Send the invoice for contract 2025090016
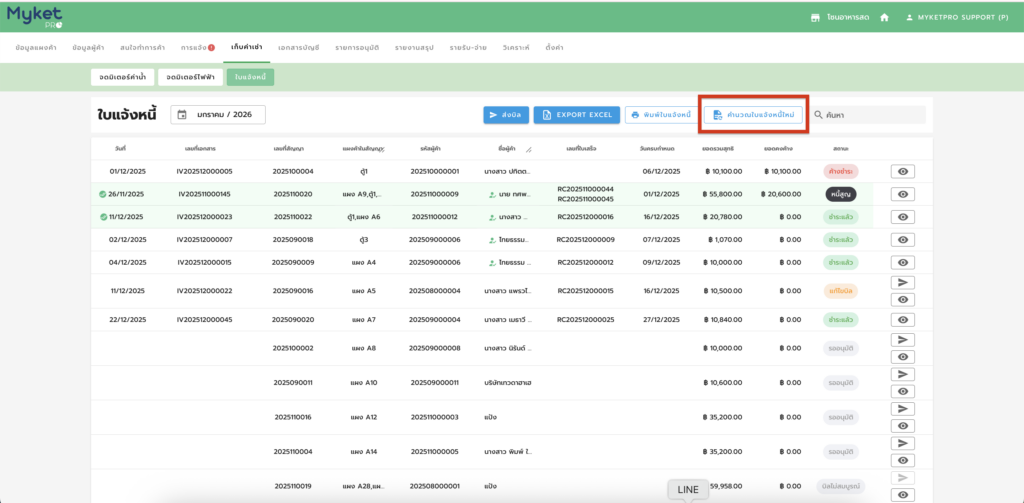This screenshot has height=503, width=1024. pos(902,283)
